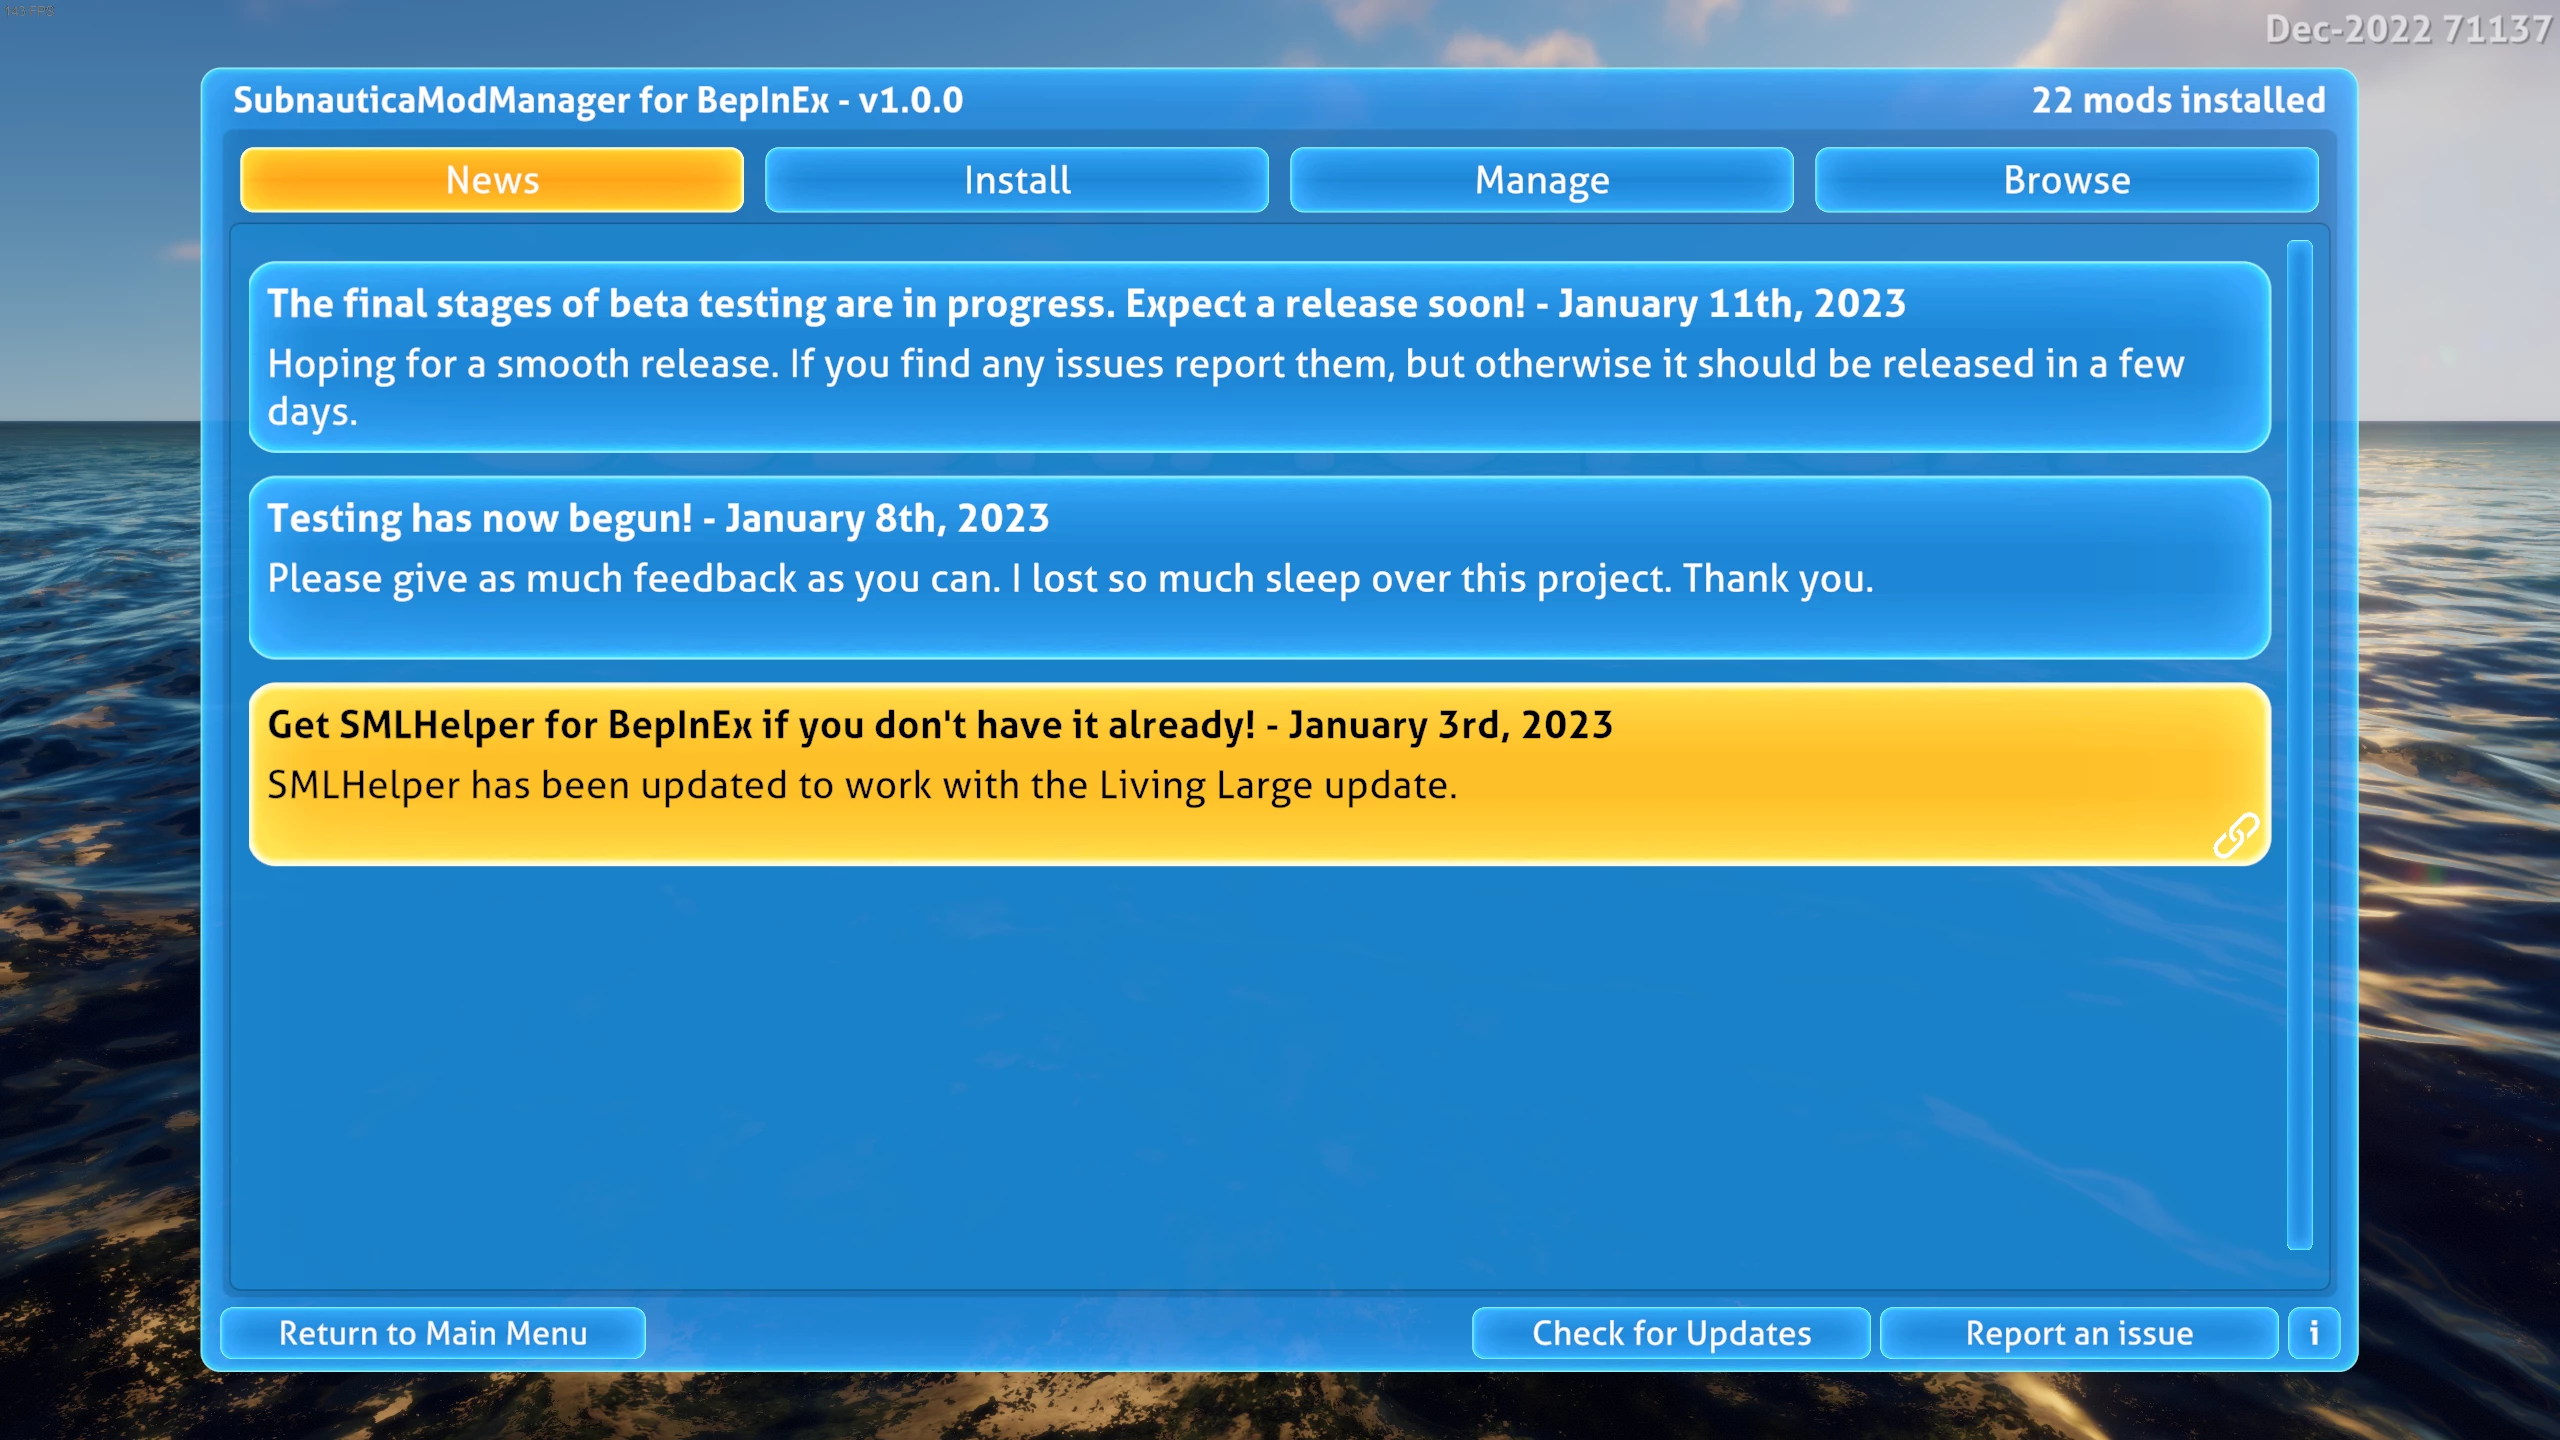This screenshot has width=2560, height=1440.
Task: Click the news list vertical scrollbar
Action: tap(2300, 745)
